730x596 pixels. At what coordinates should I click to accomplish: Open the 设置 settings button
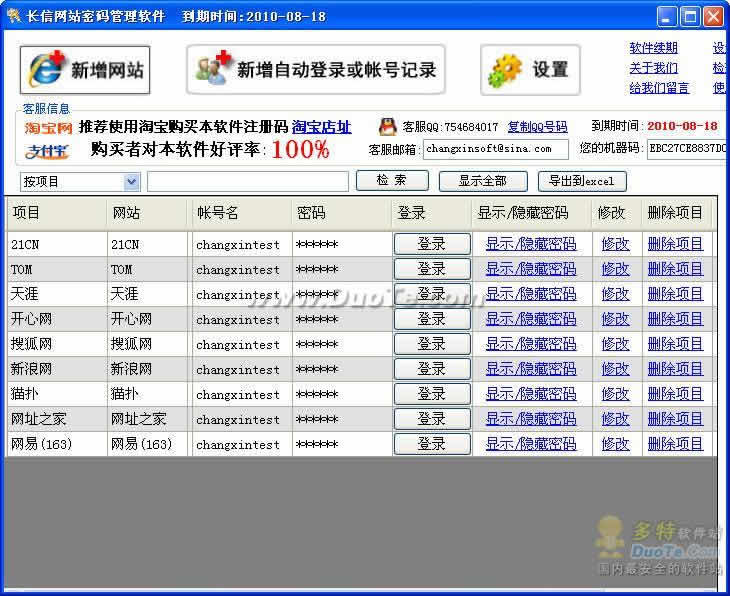(530, 70)
